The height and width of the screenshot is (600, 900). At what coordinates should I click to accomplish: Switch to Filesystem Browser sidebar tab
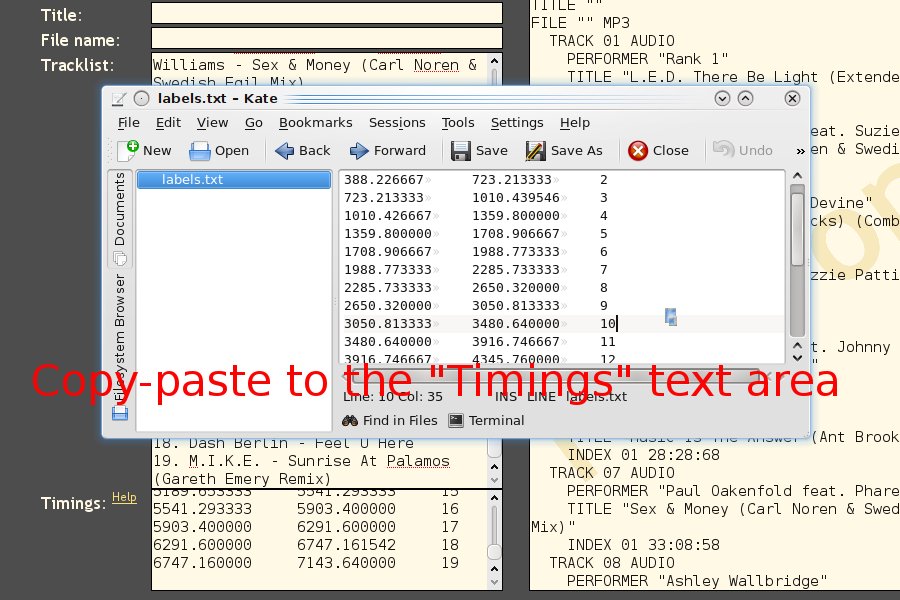(119, 347)
